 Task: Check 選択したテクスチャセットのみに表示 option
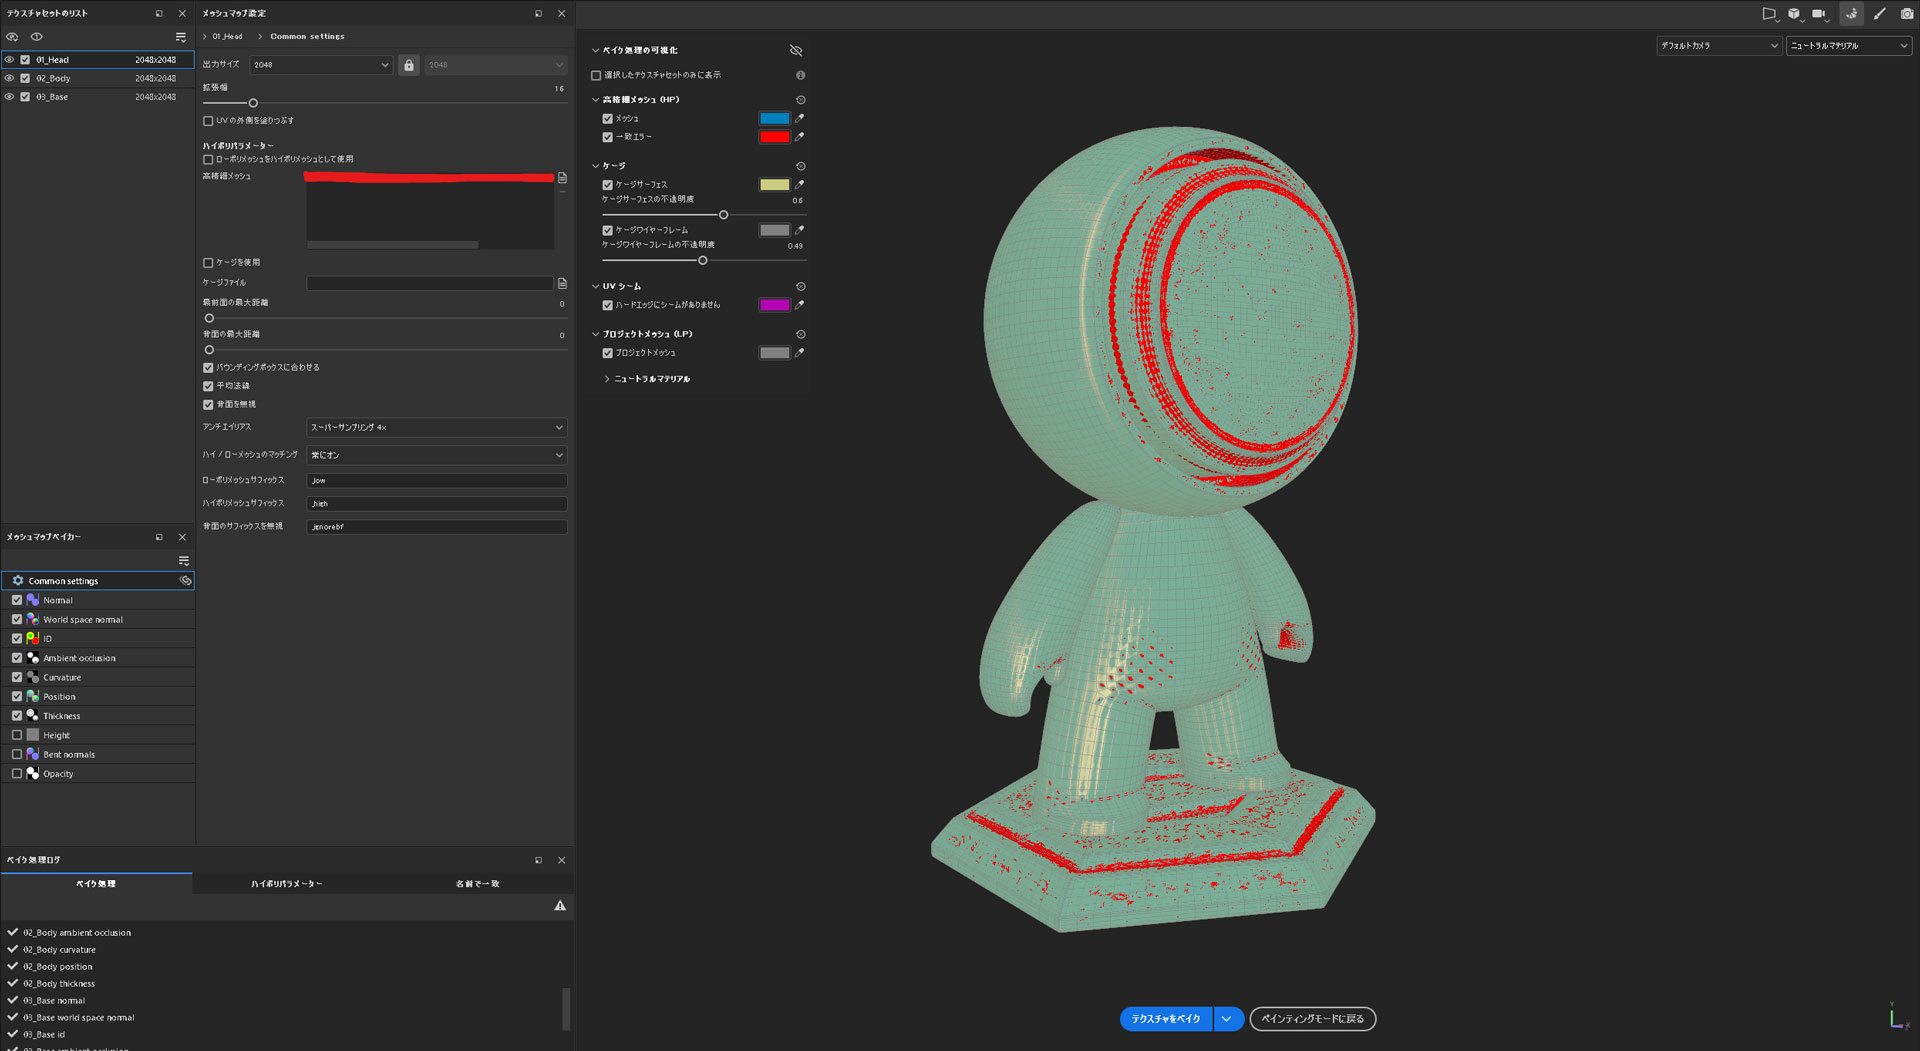(596, 75)
